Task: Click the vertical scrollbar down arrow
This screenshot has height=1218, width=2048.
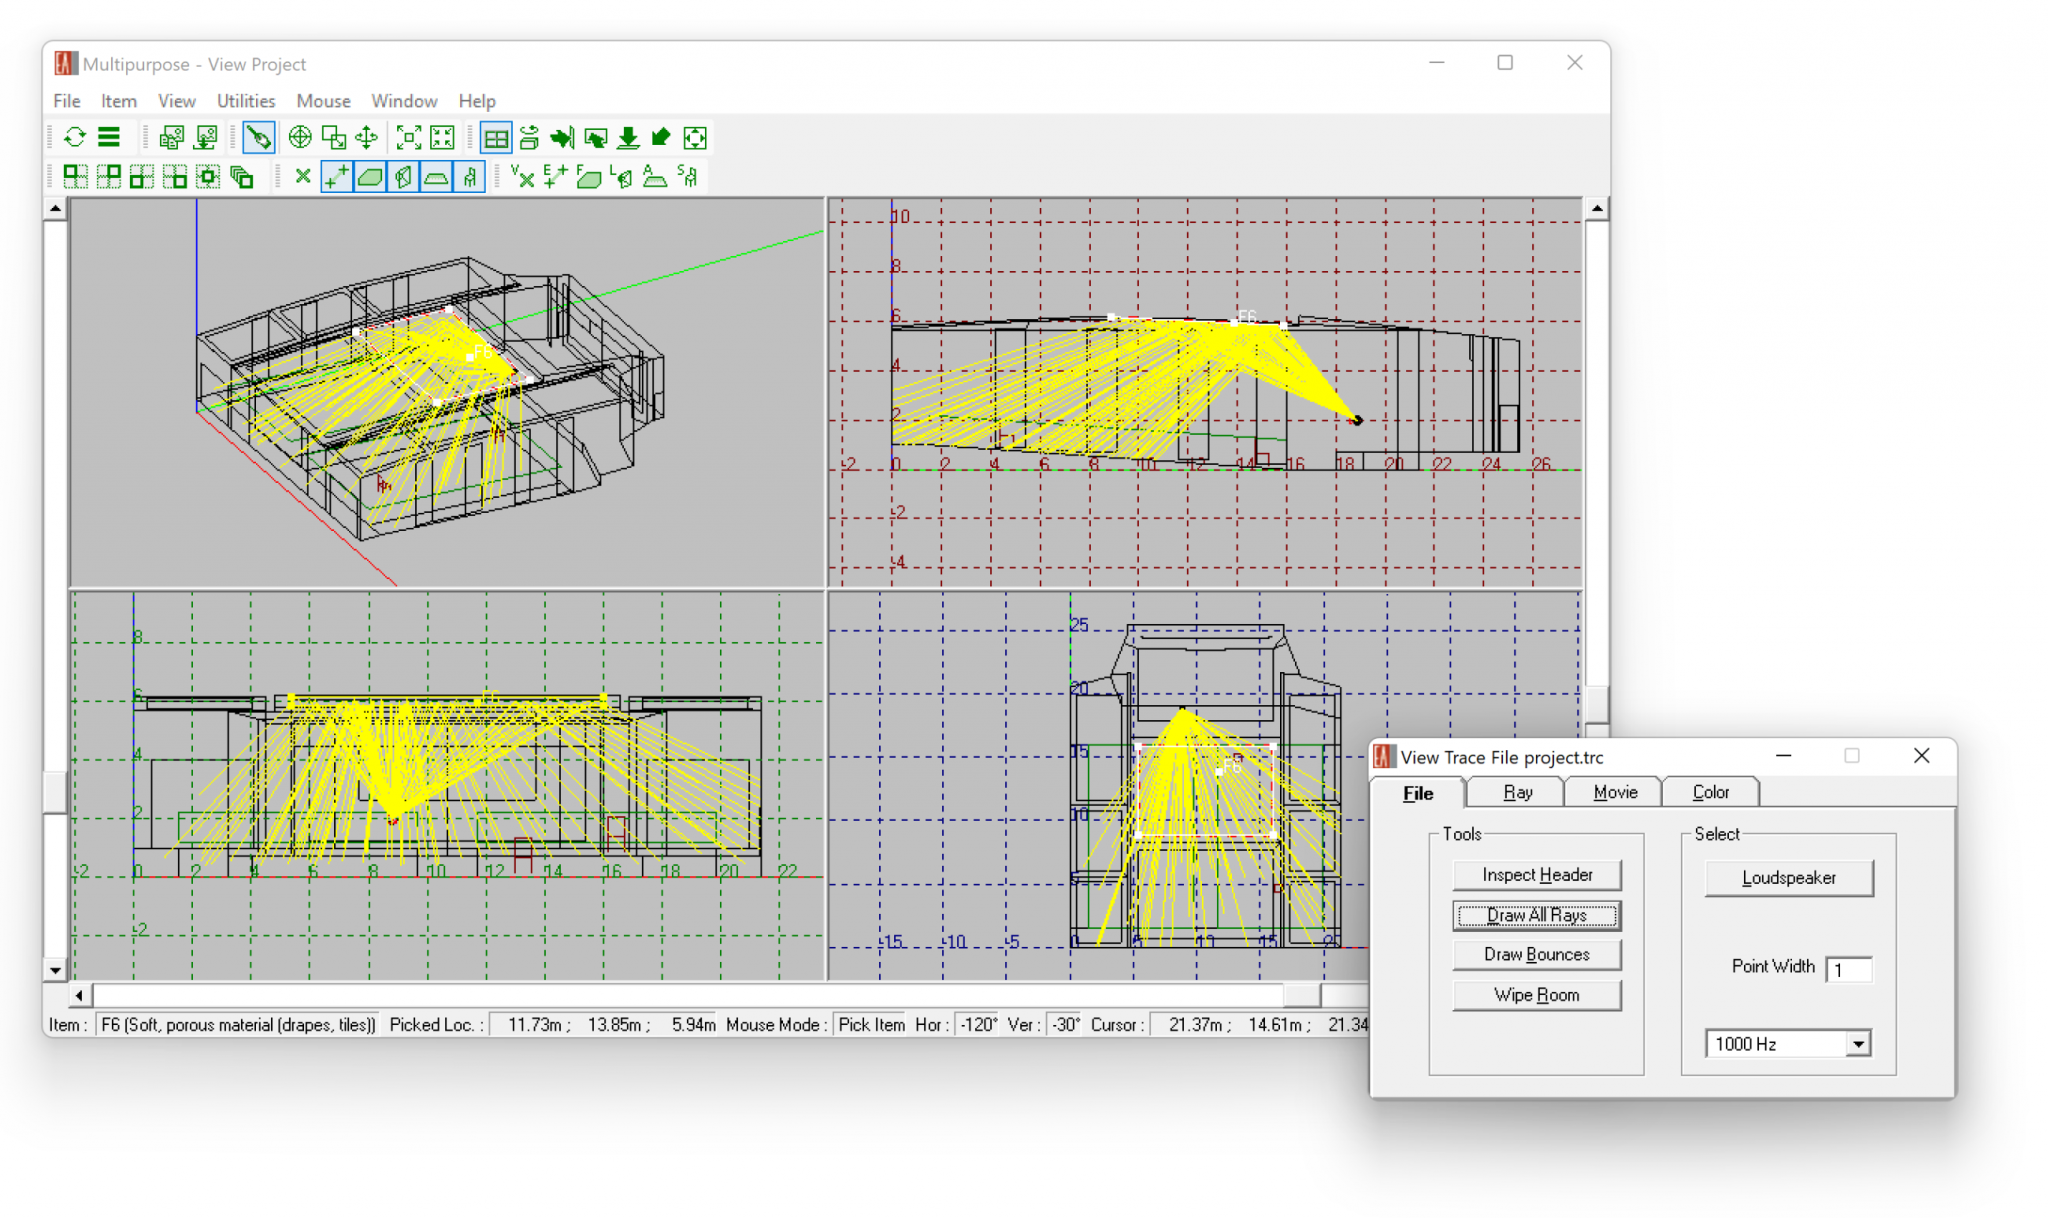Action: (55, 970)
